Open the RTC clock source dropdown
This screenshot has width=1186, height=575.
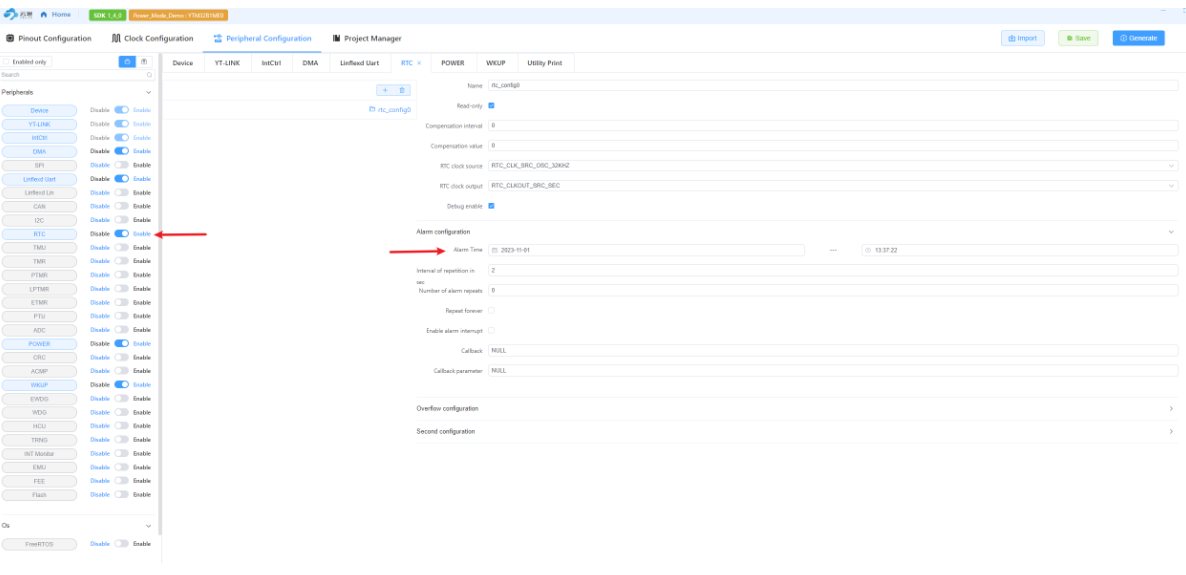(x=832, y=165)
